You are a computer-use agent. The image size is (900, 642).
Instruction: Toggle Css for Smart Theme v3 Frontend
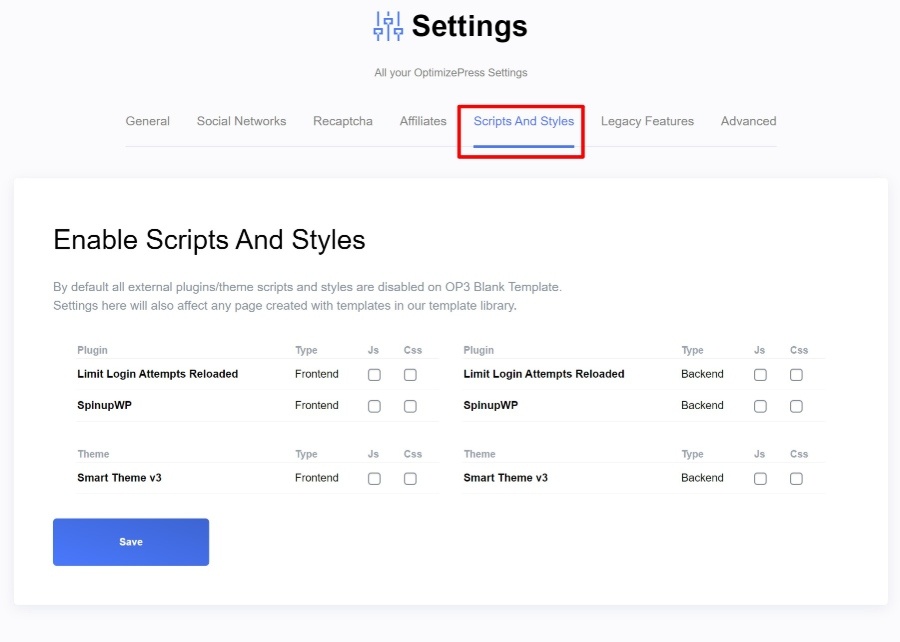click(410, 478)
